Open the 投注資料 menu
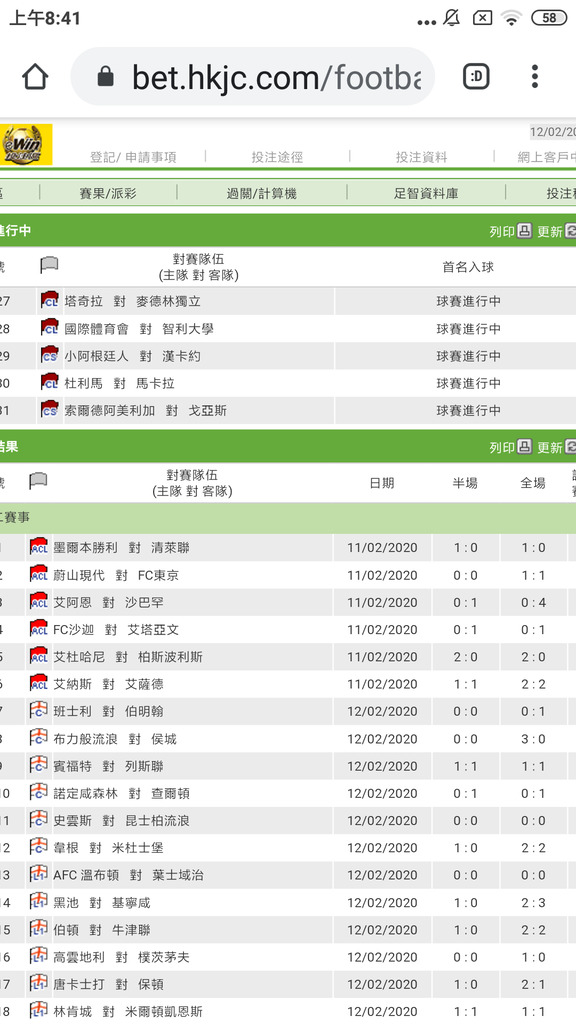This screenshot has width=576, height=1024. pos(421,157)
